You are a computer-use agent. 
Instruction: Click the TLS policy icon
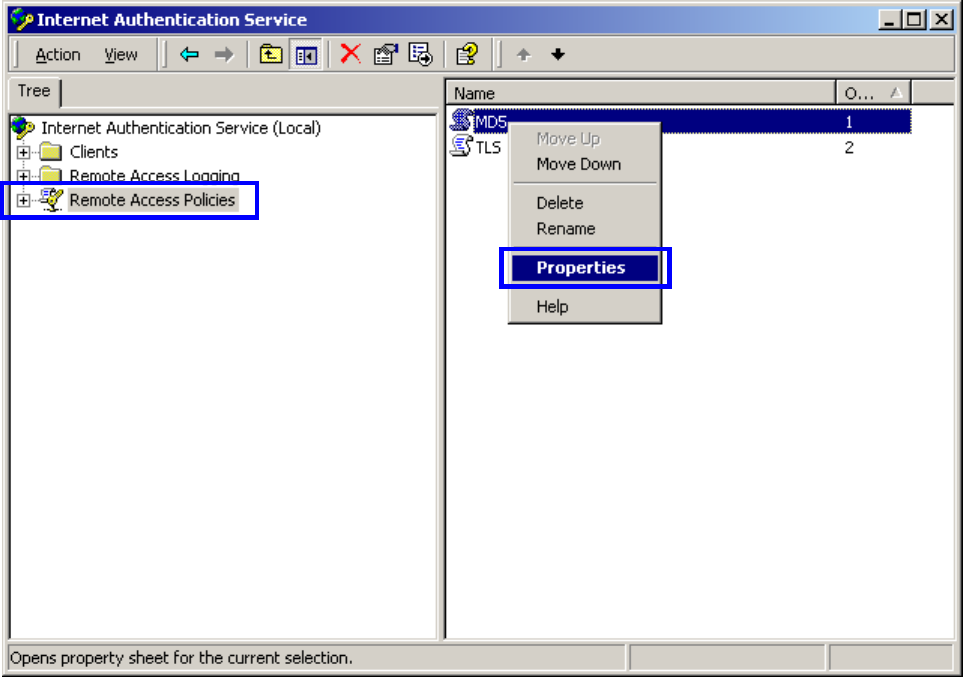tap(461, 146)
